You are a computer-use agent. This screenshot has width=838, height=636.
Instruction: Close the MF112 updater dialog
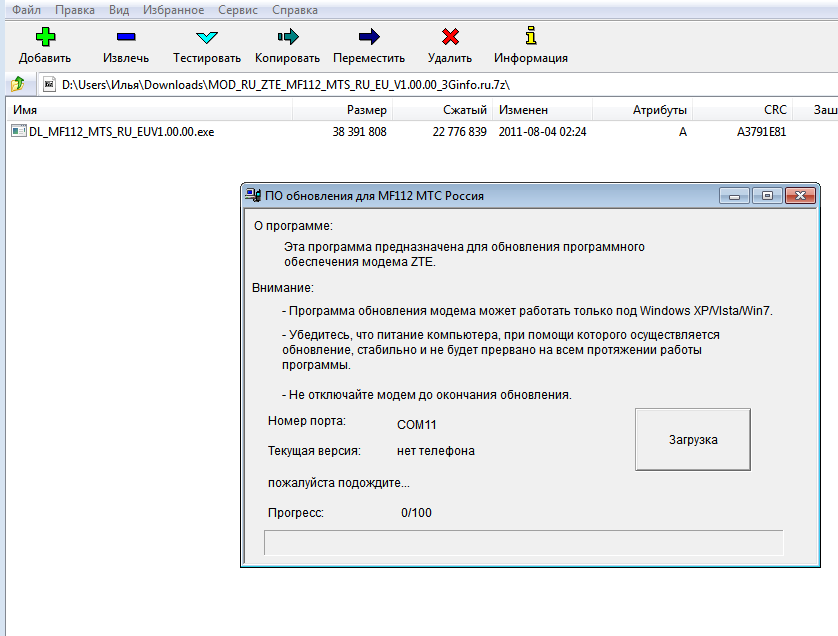800,196
